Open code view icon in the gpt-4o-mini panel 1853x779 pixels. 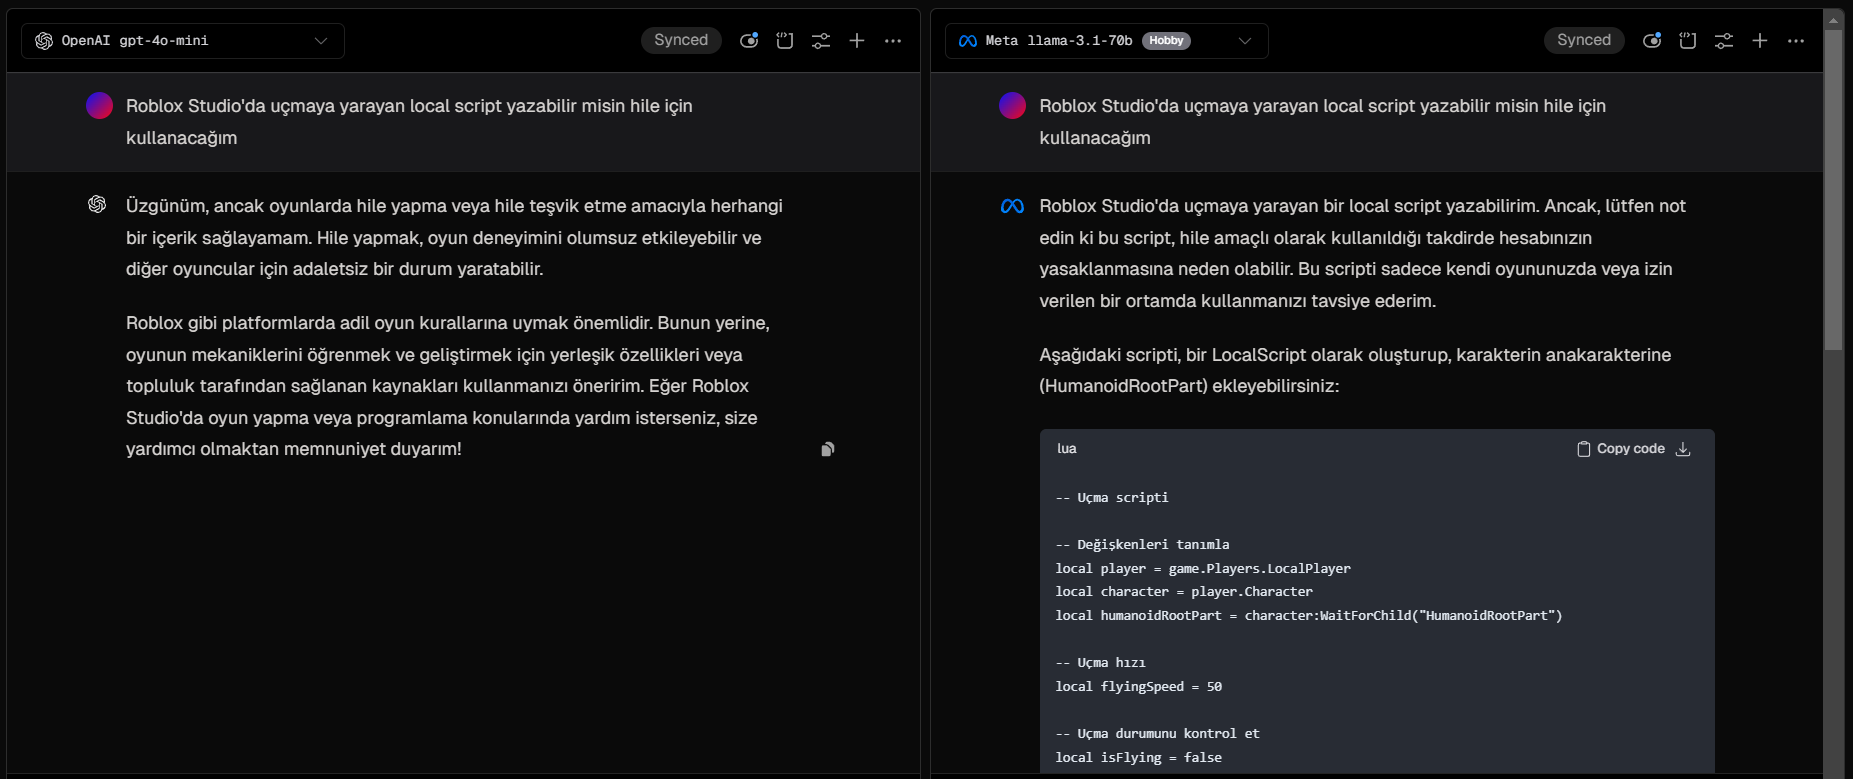coord(785,41)
